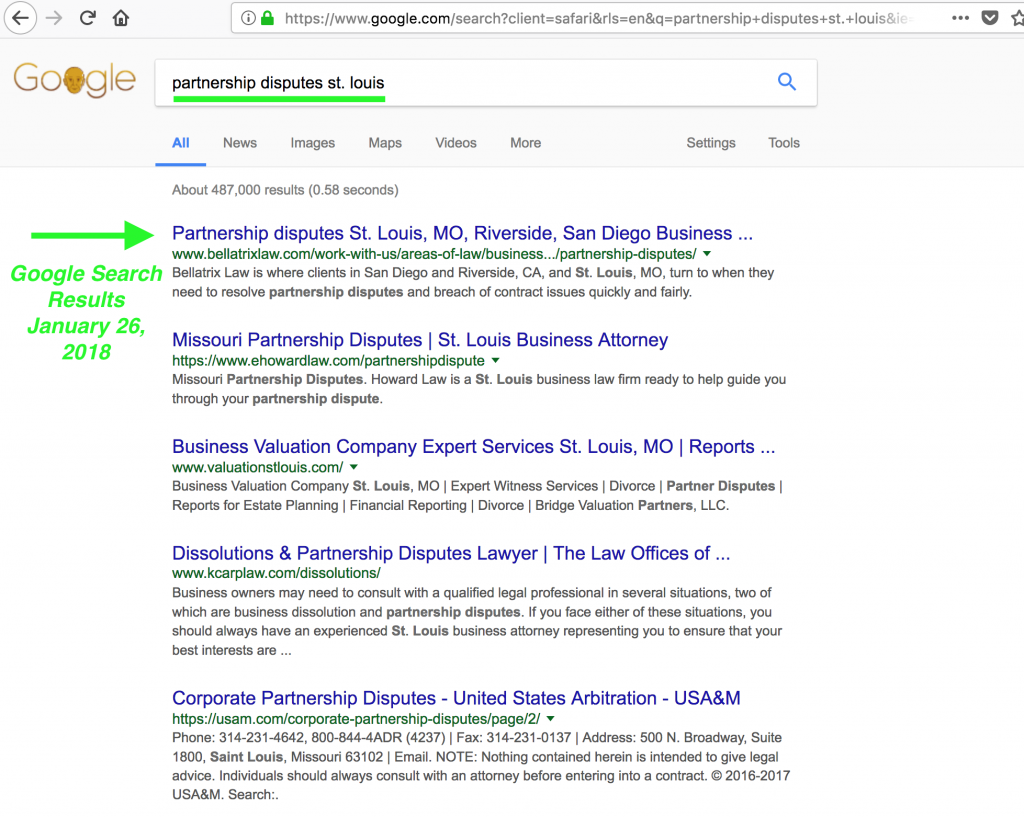
Task: Click the browser address bar URL
Action: [x=596, y=18]
